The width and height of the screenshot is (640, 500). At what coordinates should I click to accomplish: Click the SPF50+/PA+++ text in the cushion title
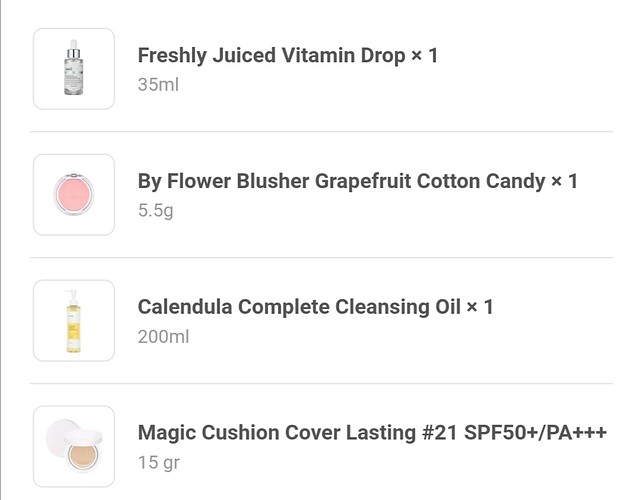(x=536, y=433)
